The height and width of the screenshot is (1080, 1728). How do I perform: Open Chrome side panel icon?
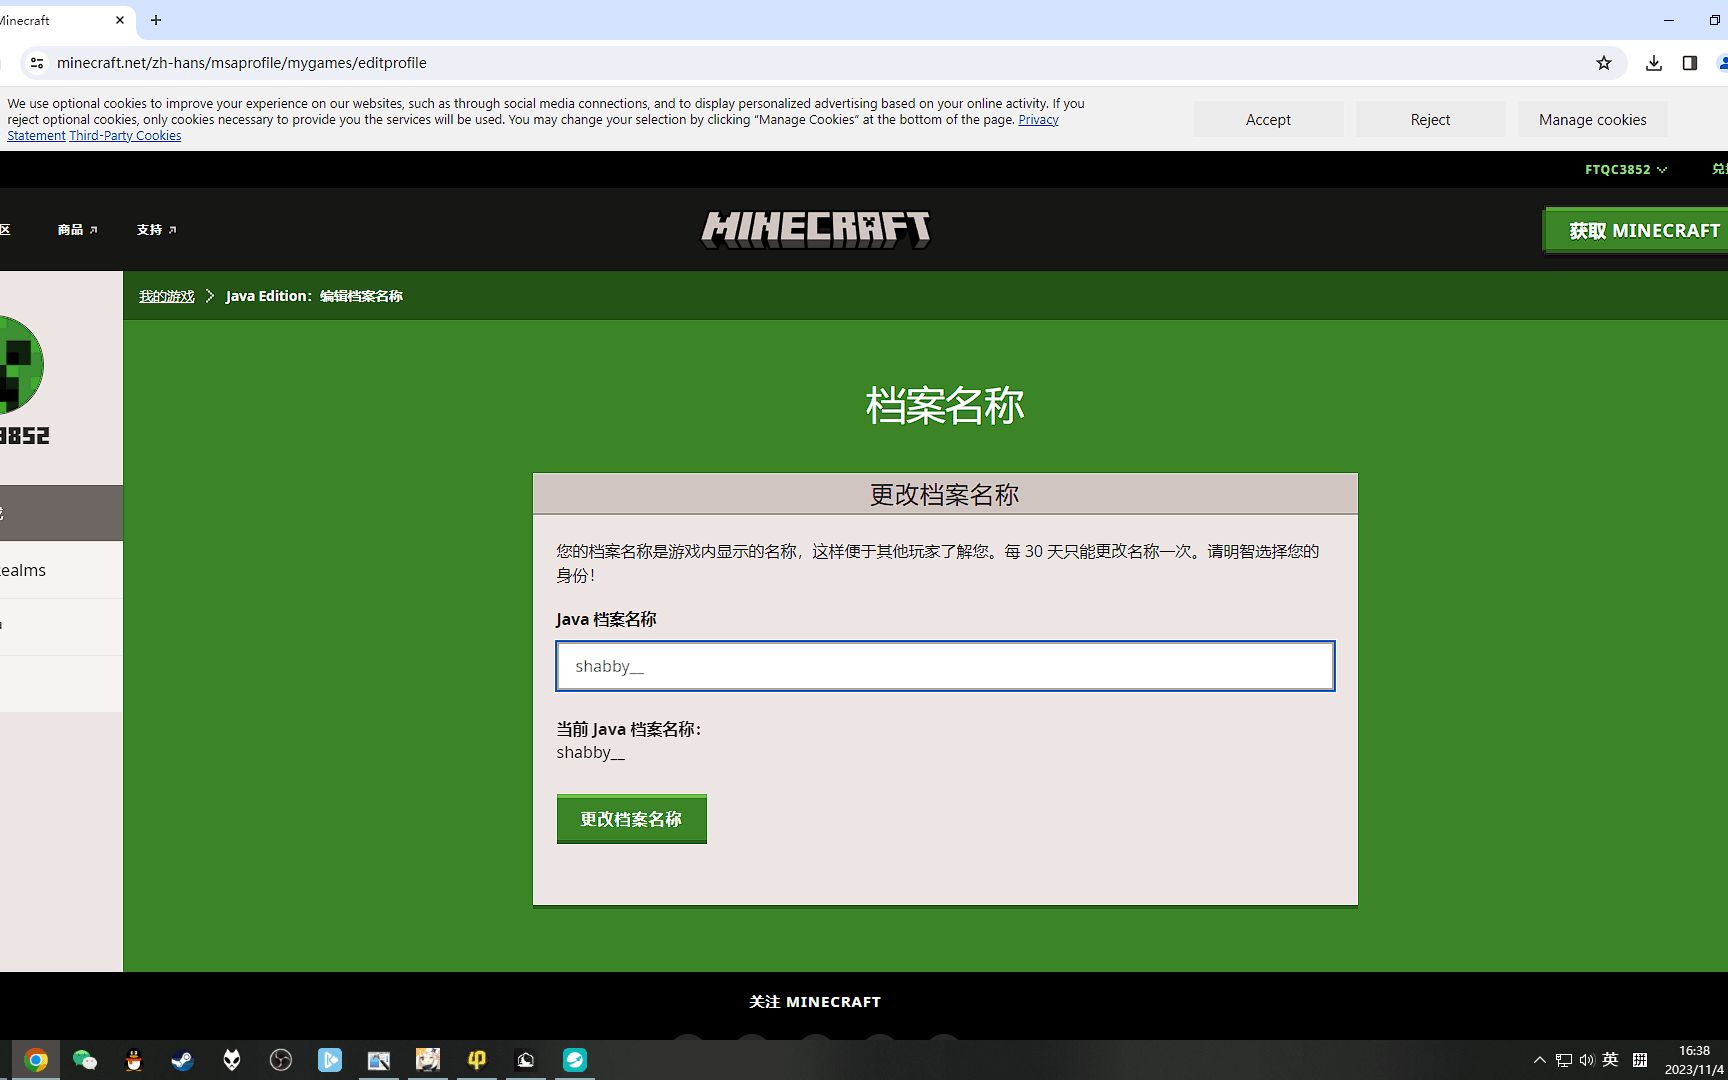click(1690, 63)
